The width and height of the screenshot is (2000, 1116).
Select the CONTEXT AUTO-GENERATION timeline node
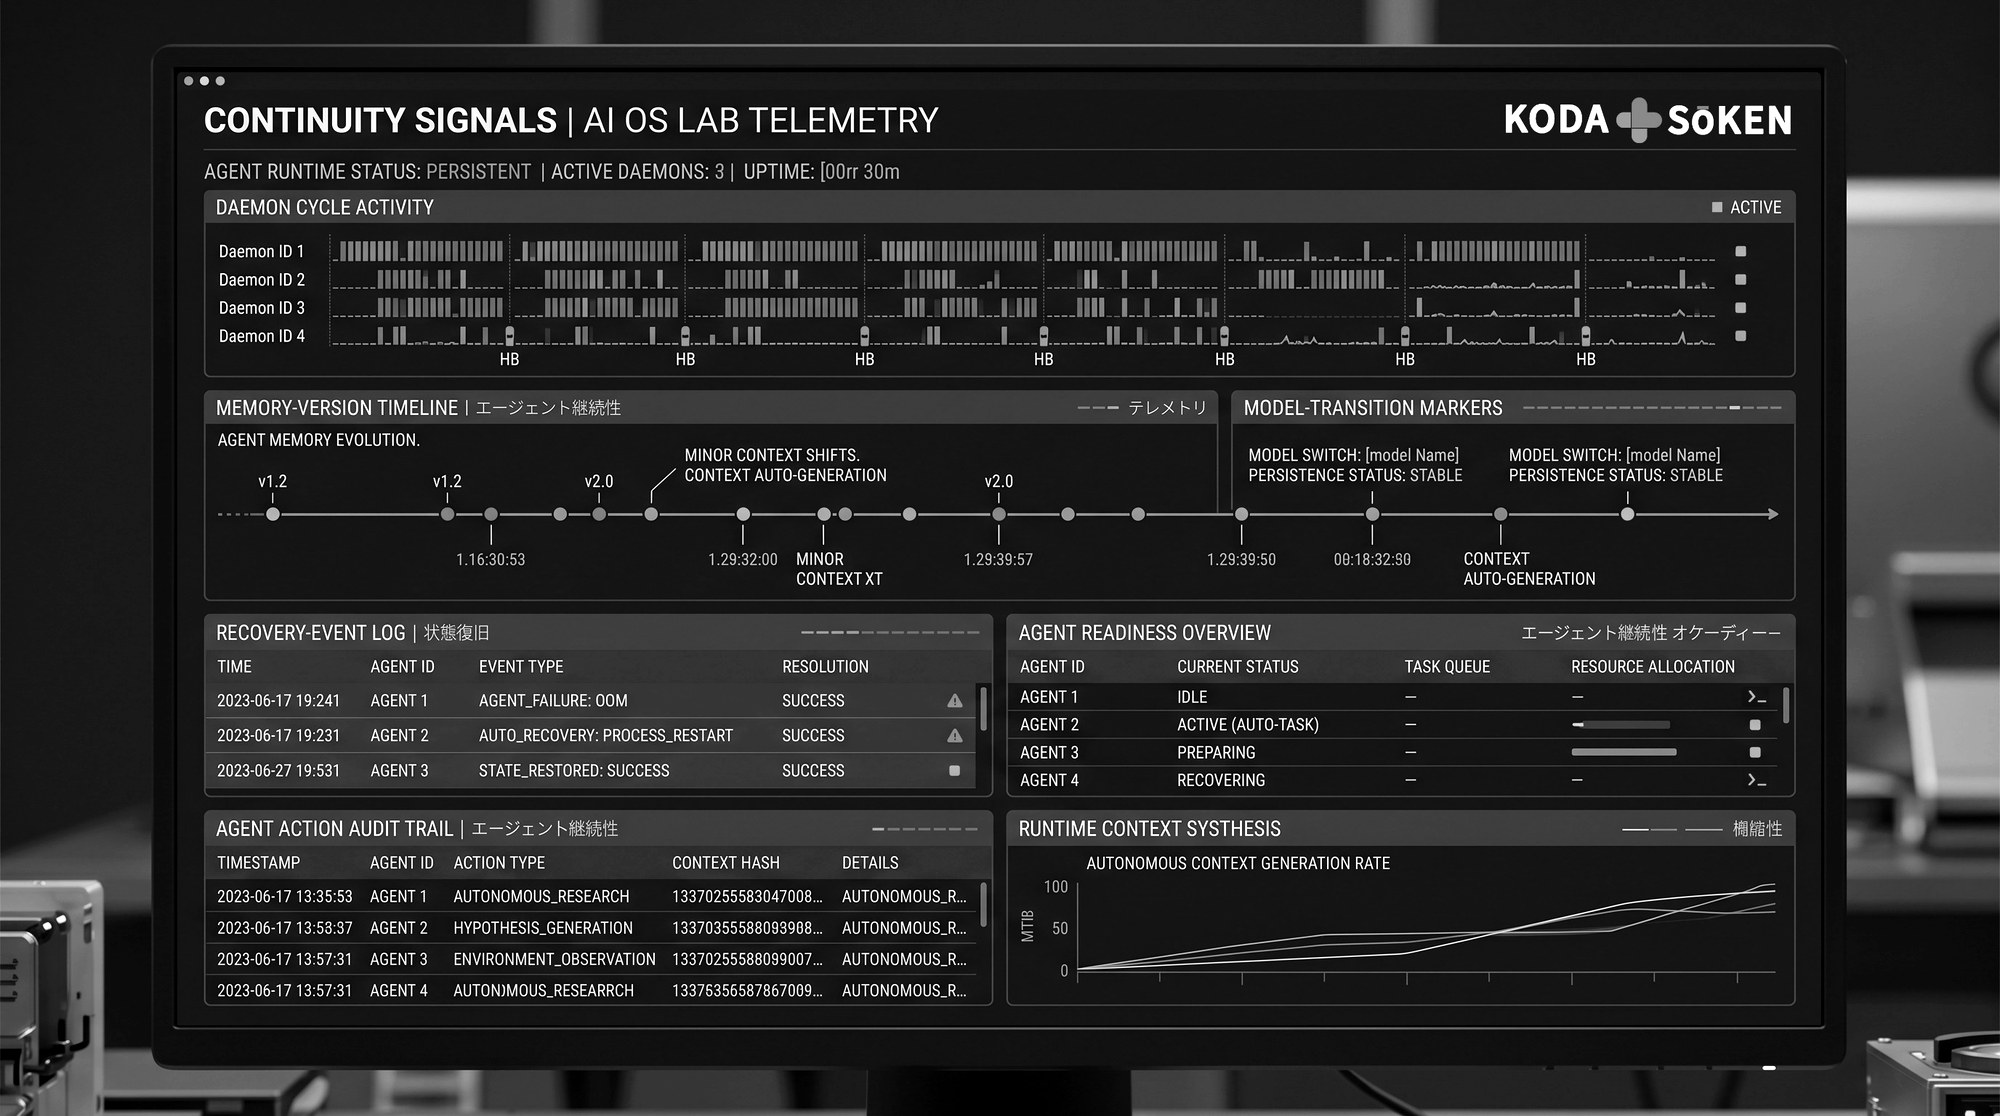[1501, 514]
